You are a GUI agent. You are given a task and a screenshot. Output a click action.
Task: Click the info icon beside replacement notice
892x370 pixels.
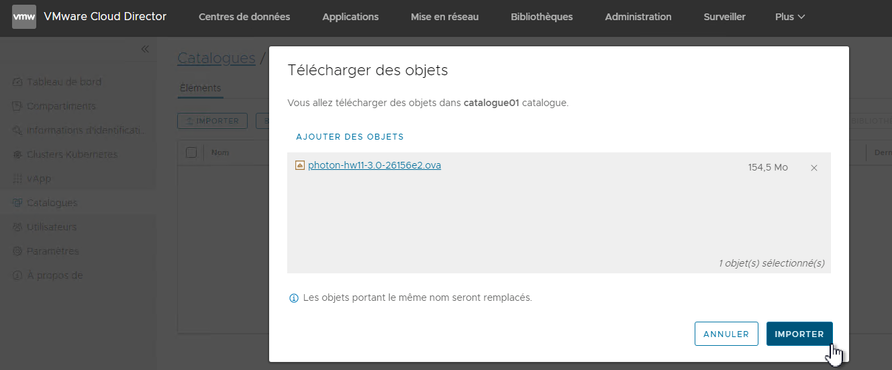[294, 298]
